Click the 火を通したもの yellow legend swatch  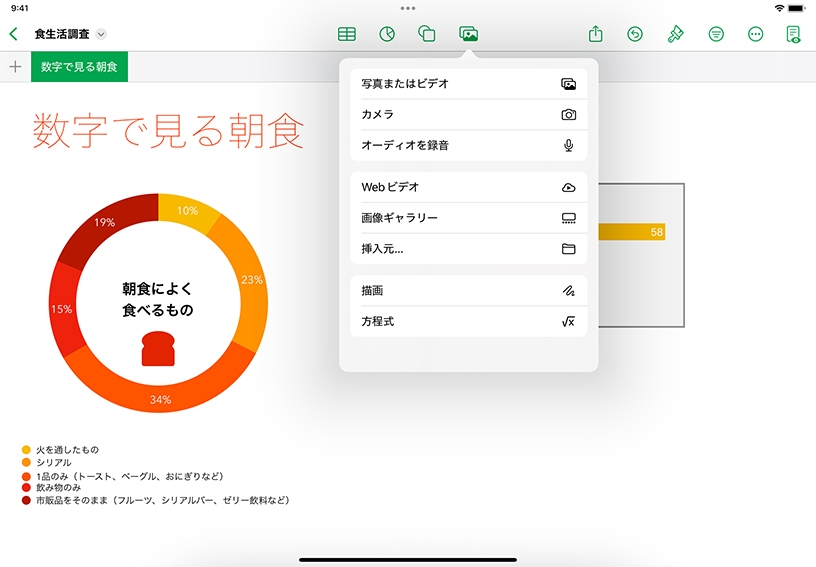coord(26,451)
